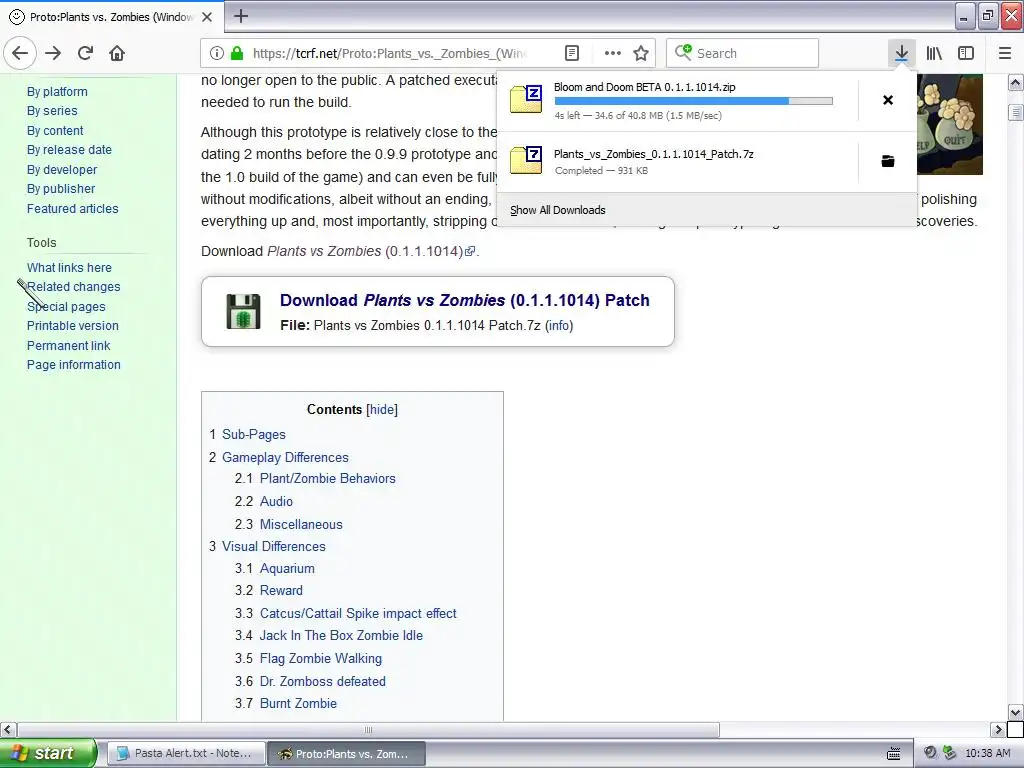Viewport: 1024px width, 768px height.
Task: Open on-screen keyboard tray icon
Action: pos(894,754)
